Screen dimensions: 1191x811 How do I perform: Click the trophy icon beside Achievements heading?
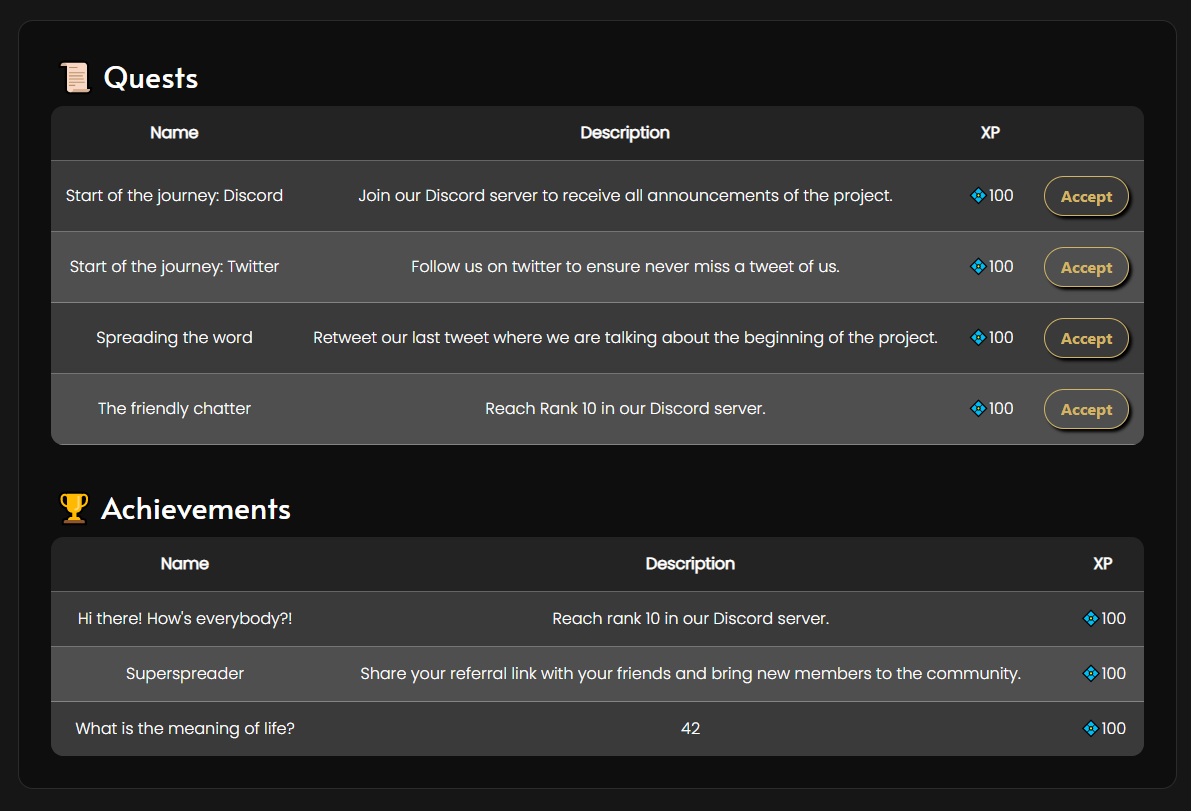coord(72,508)
